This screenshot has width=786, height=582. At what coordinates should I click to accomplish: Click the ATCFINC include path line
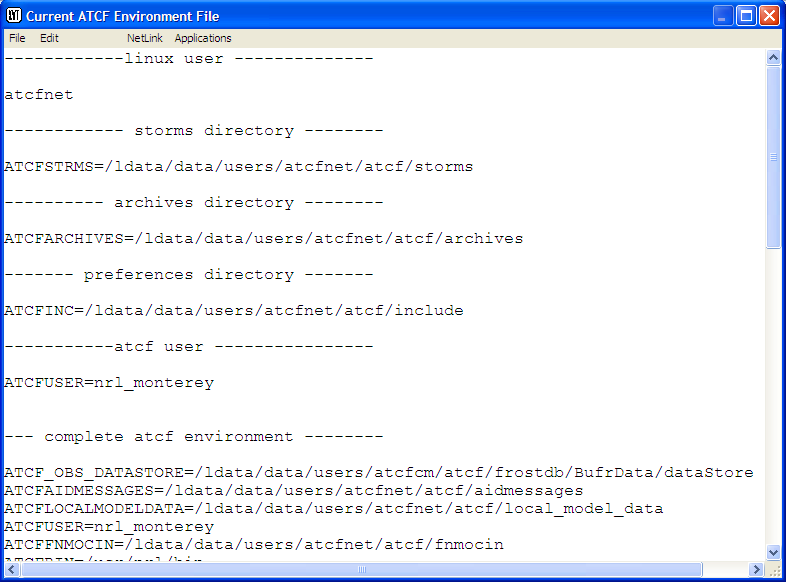pos(234,311)
